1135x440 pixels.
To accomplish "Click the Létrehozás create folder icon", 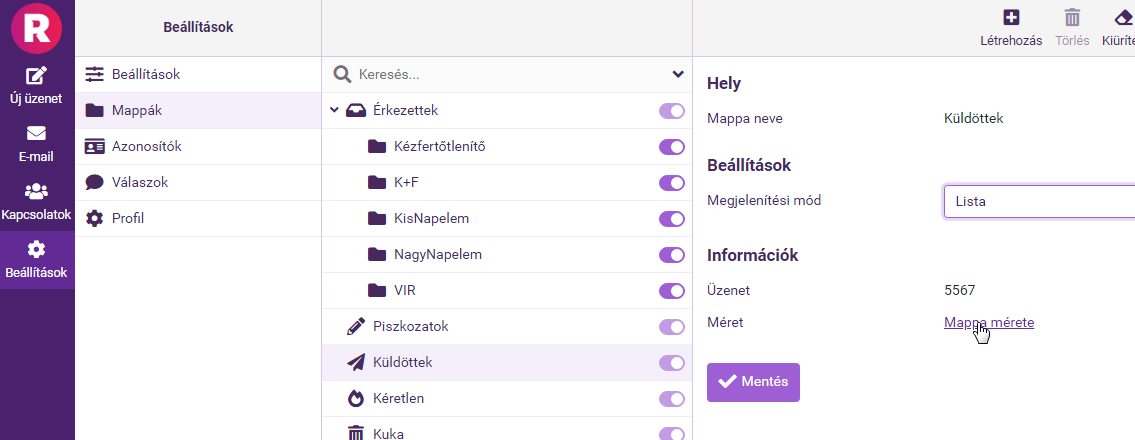I will point(1011,18).
